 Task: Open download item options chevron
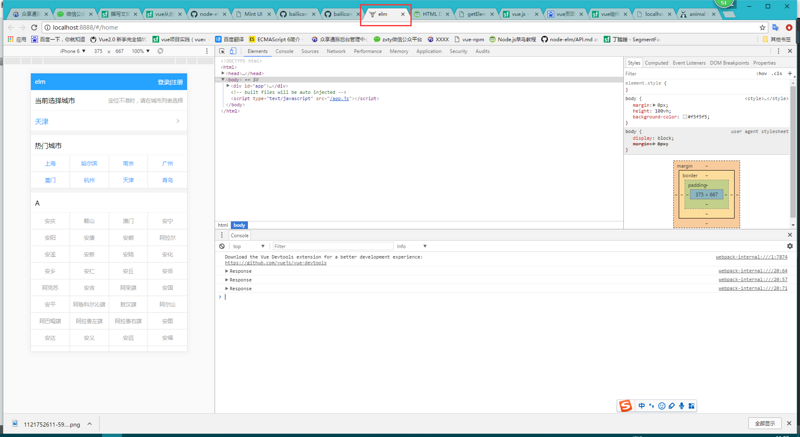point(90,424)
